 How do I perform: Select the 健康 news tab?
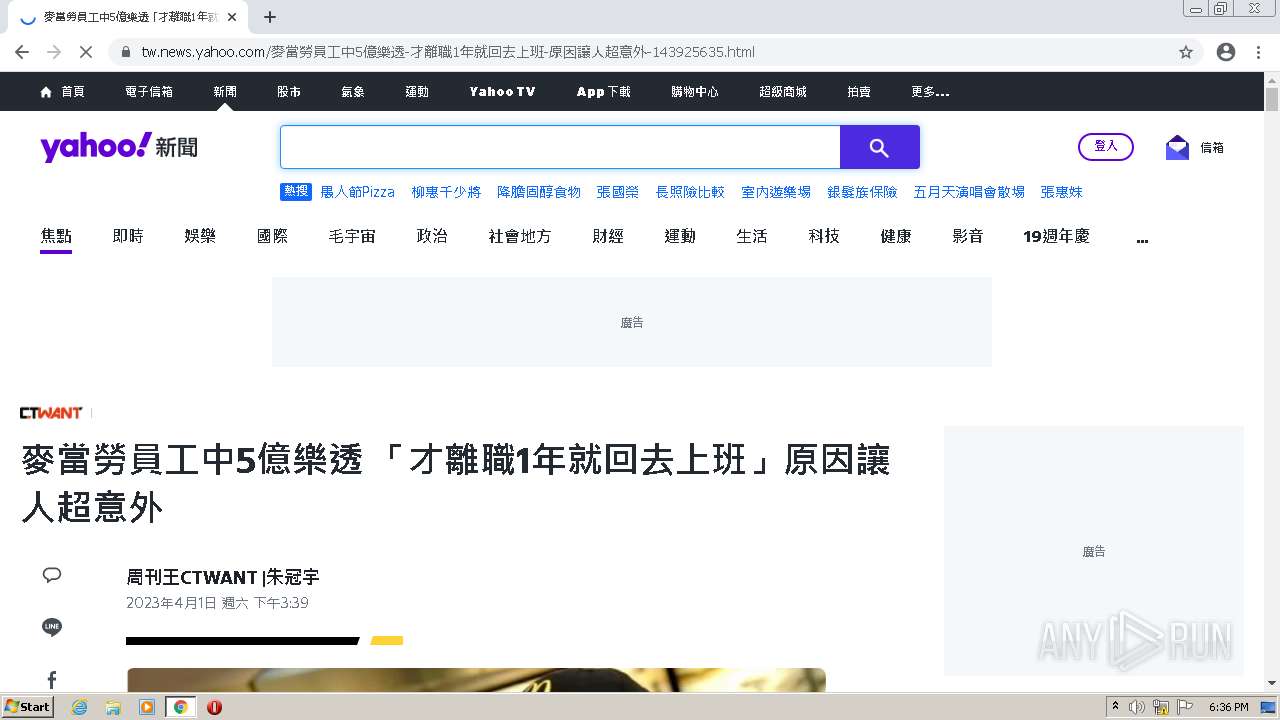(896, 237)
